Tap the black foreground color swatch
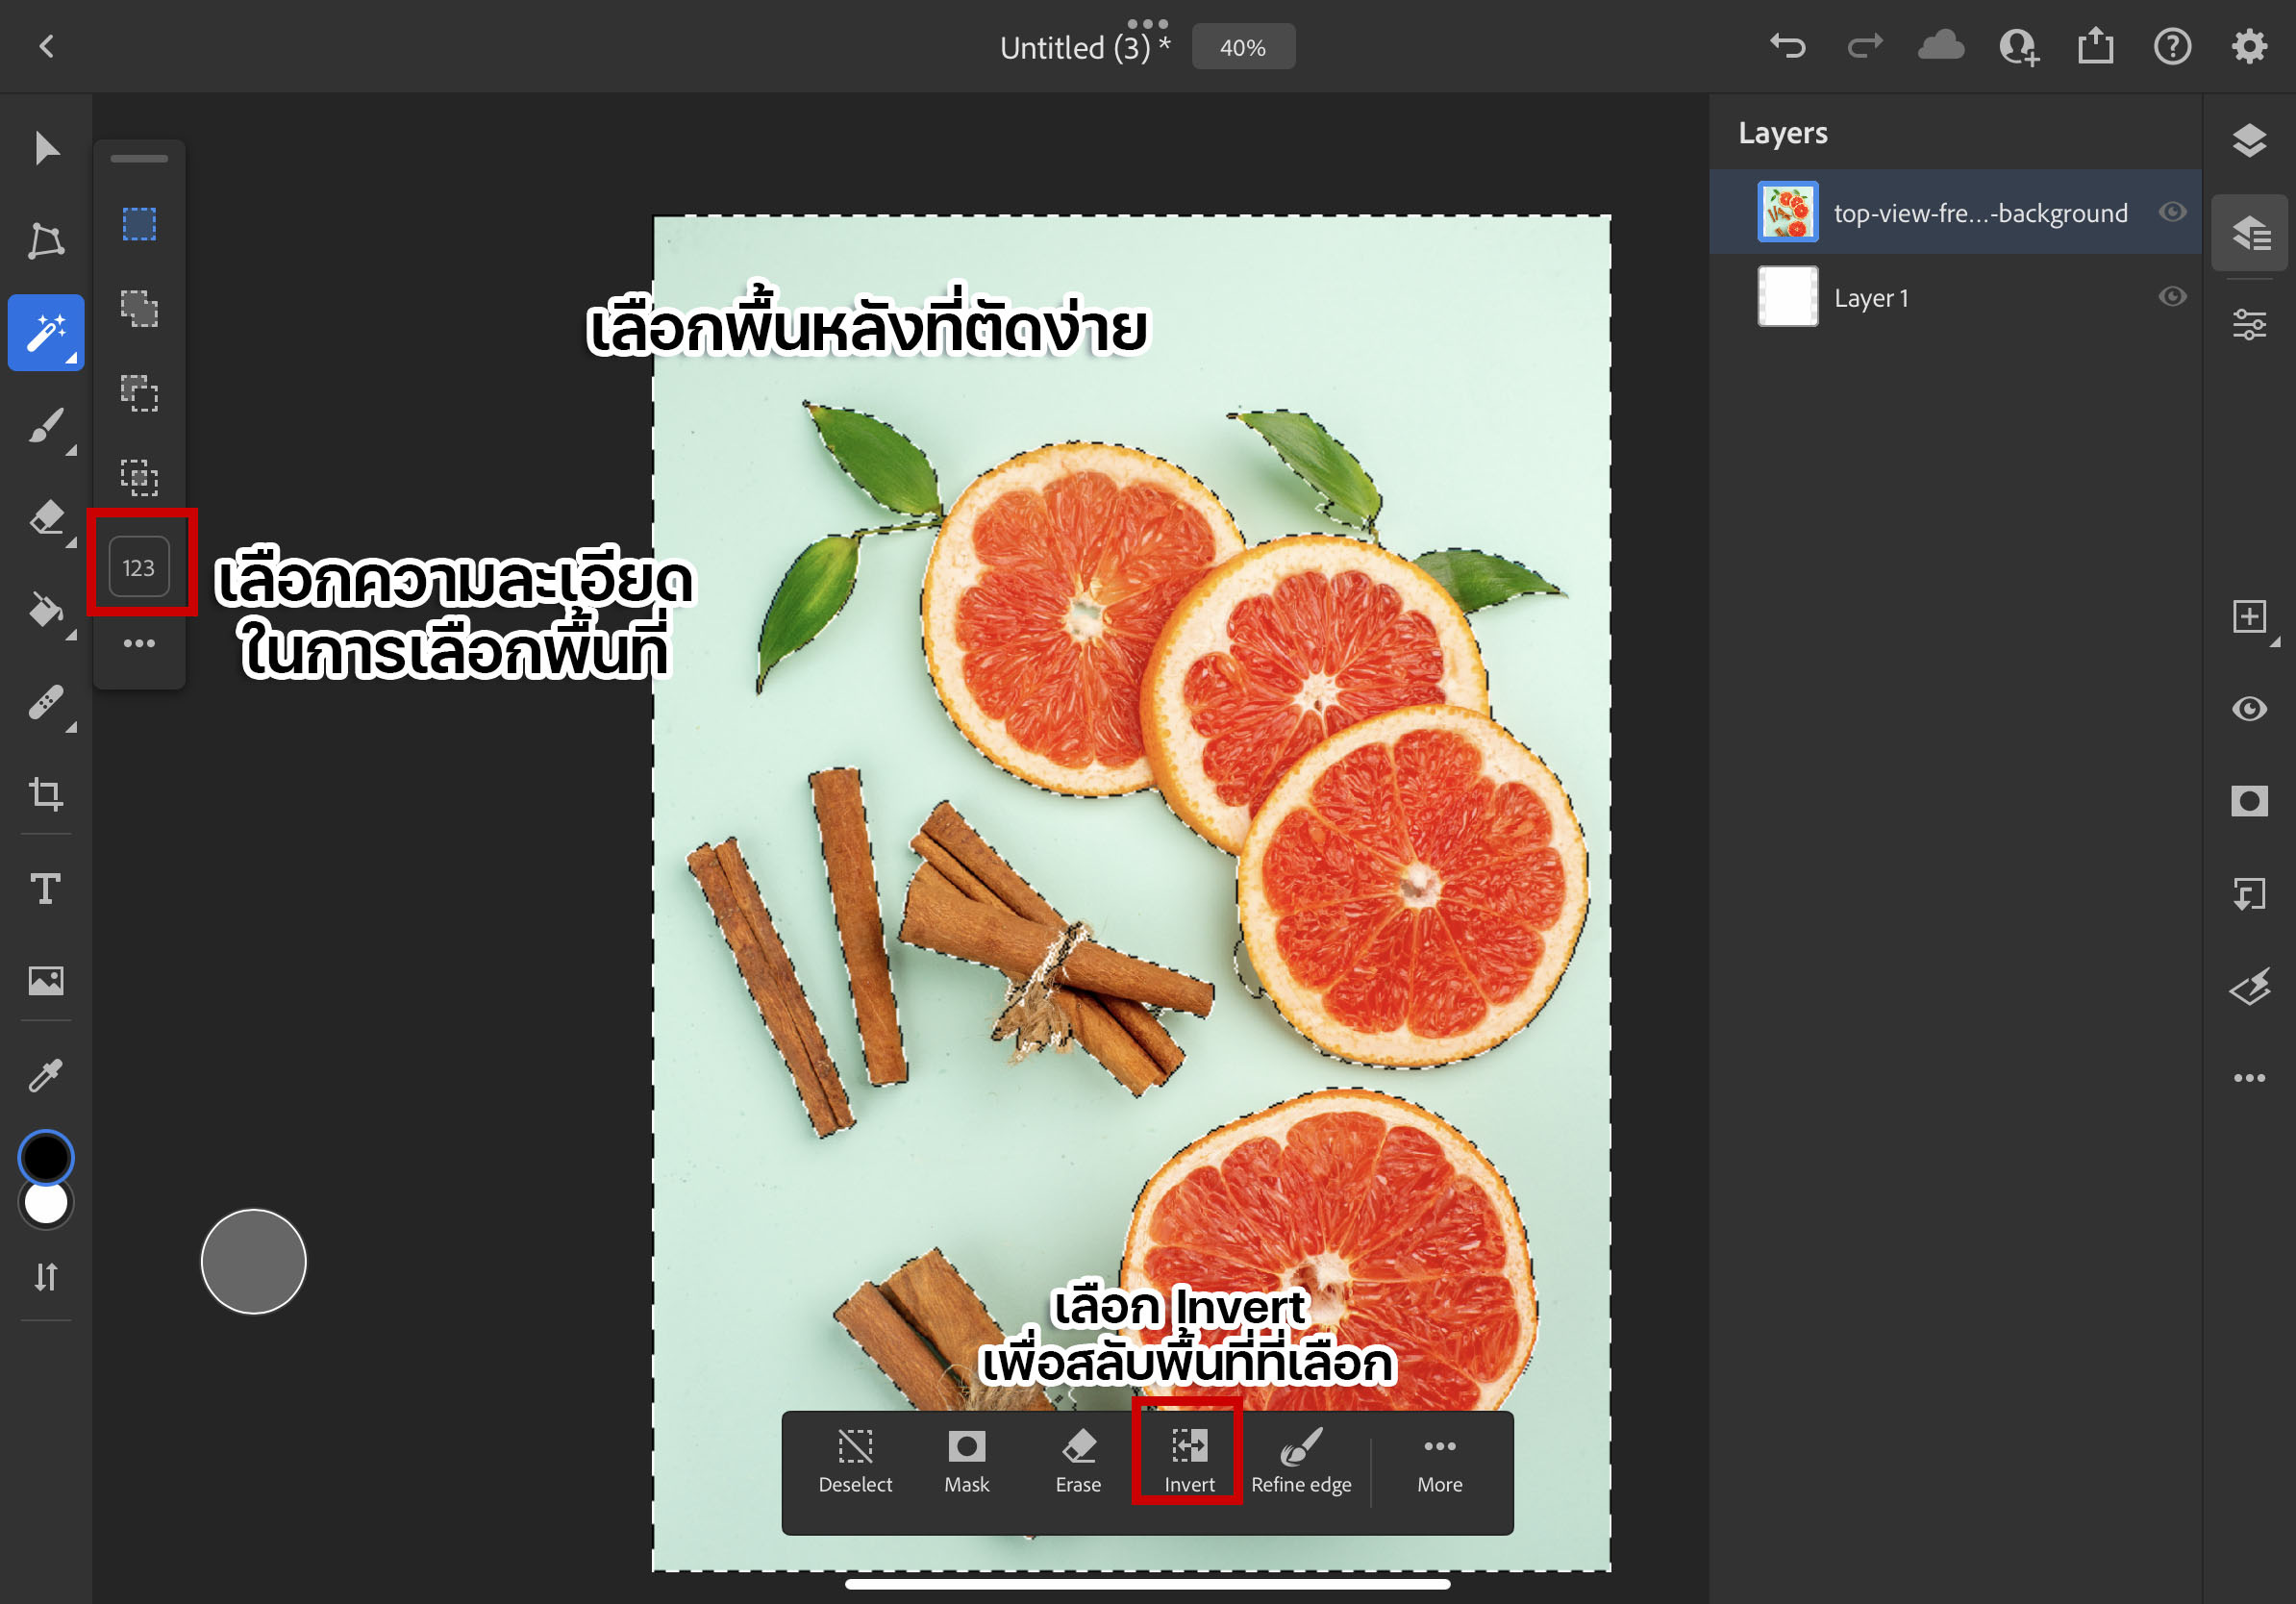 tap(46, 1157)
